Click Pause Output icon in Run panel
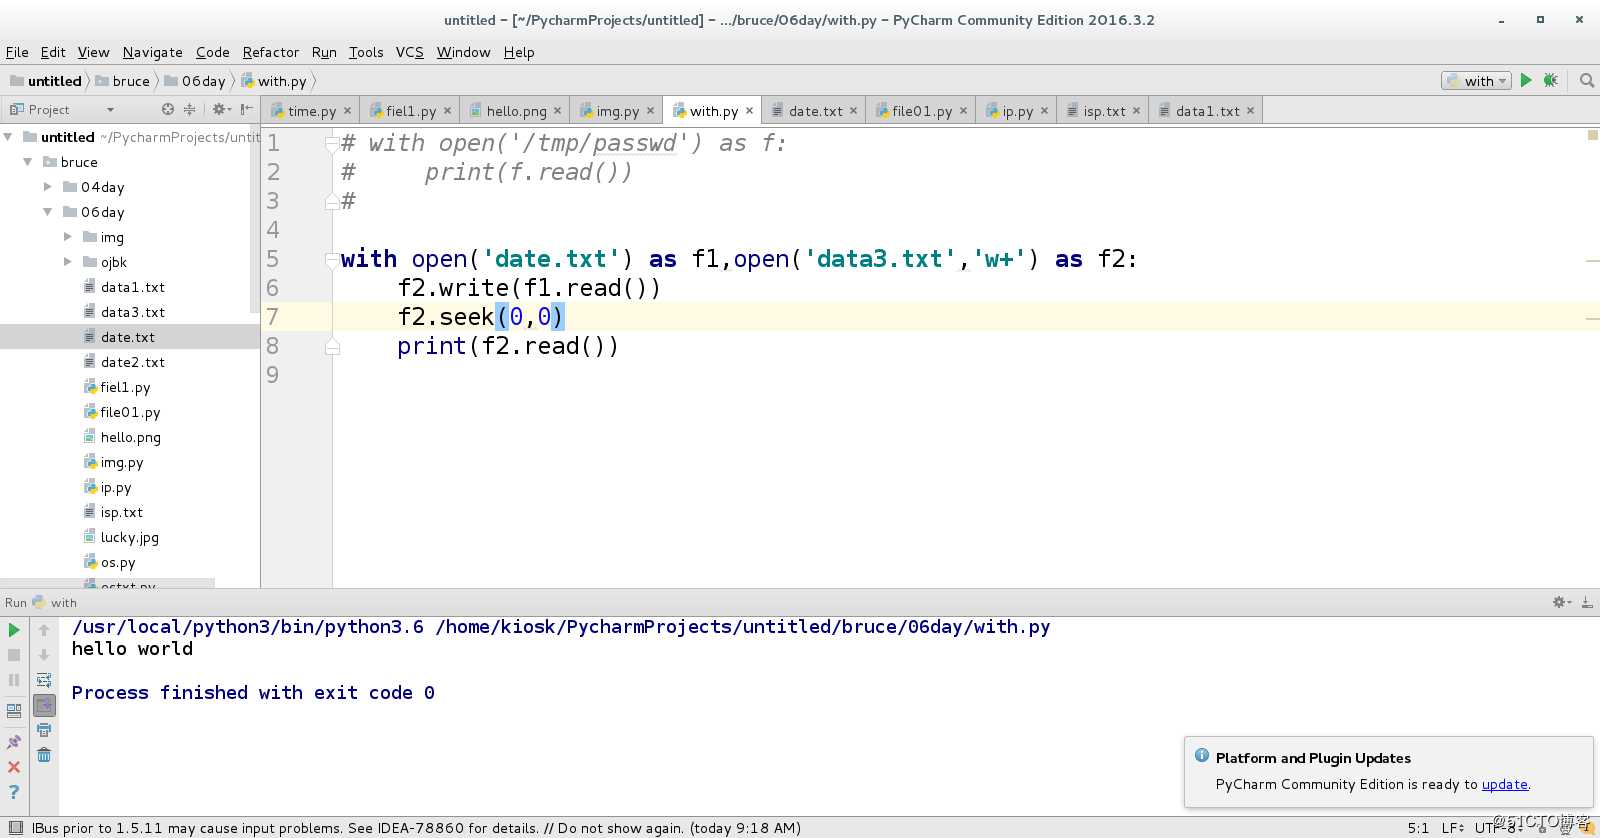Viewport: 1600px width, 838px height. (x=14, y=680)
